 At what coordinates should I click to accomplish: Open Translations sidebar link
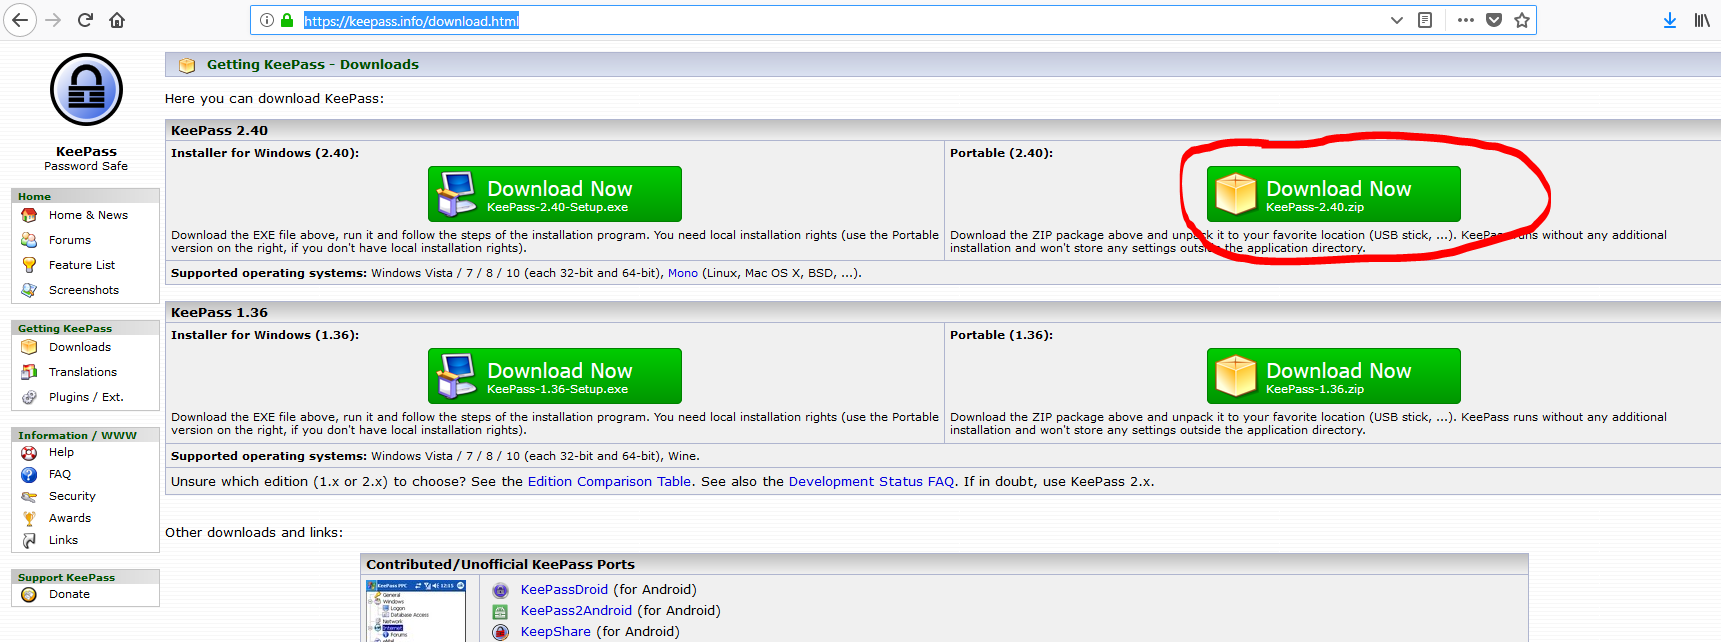tap(83, 372)
